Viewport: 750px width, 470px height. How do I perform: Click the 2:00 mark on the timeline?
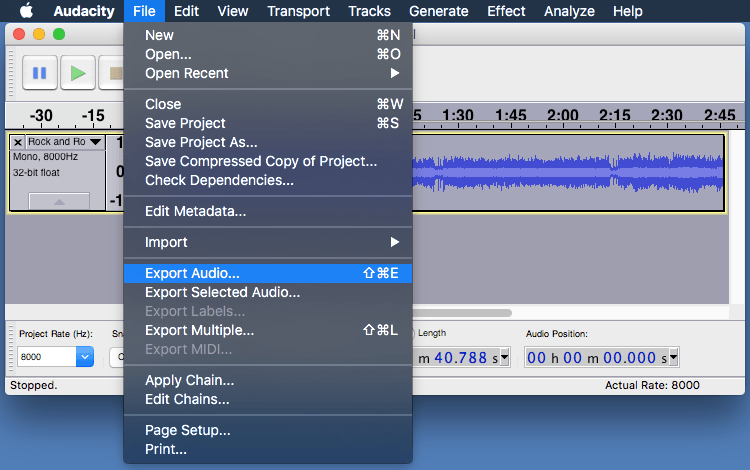click(562, 115)
